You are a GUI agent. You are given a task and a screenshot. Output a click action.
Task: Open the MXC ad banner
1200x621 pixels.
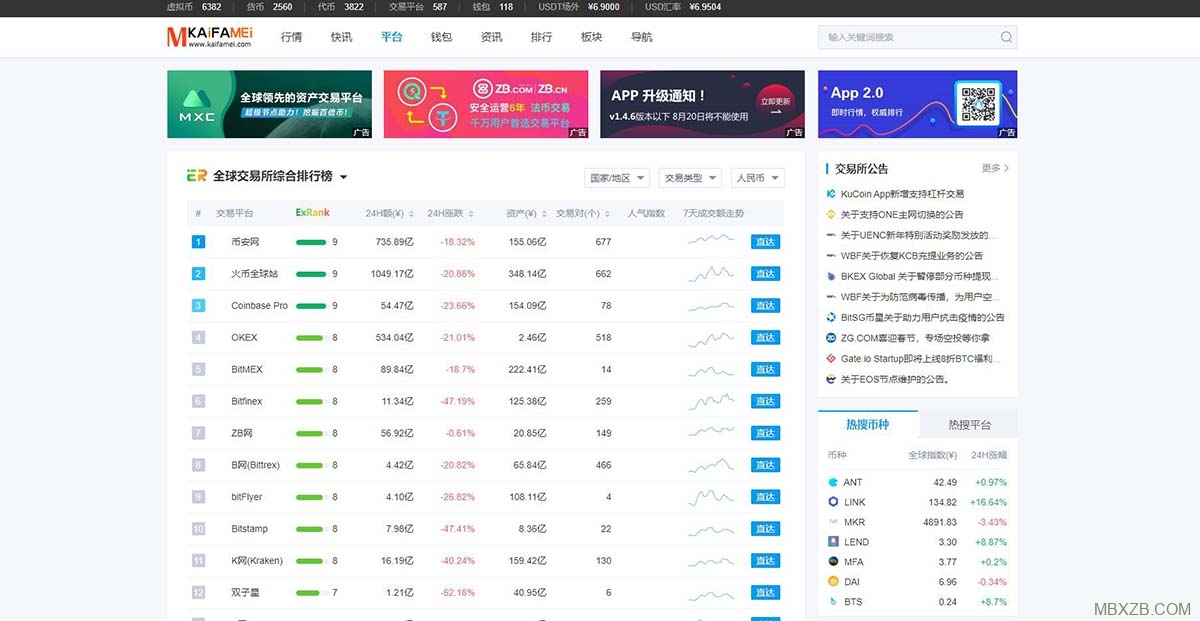(269, 104)
